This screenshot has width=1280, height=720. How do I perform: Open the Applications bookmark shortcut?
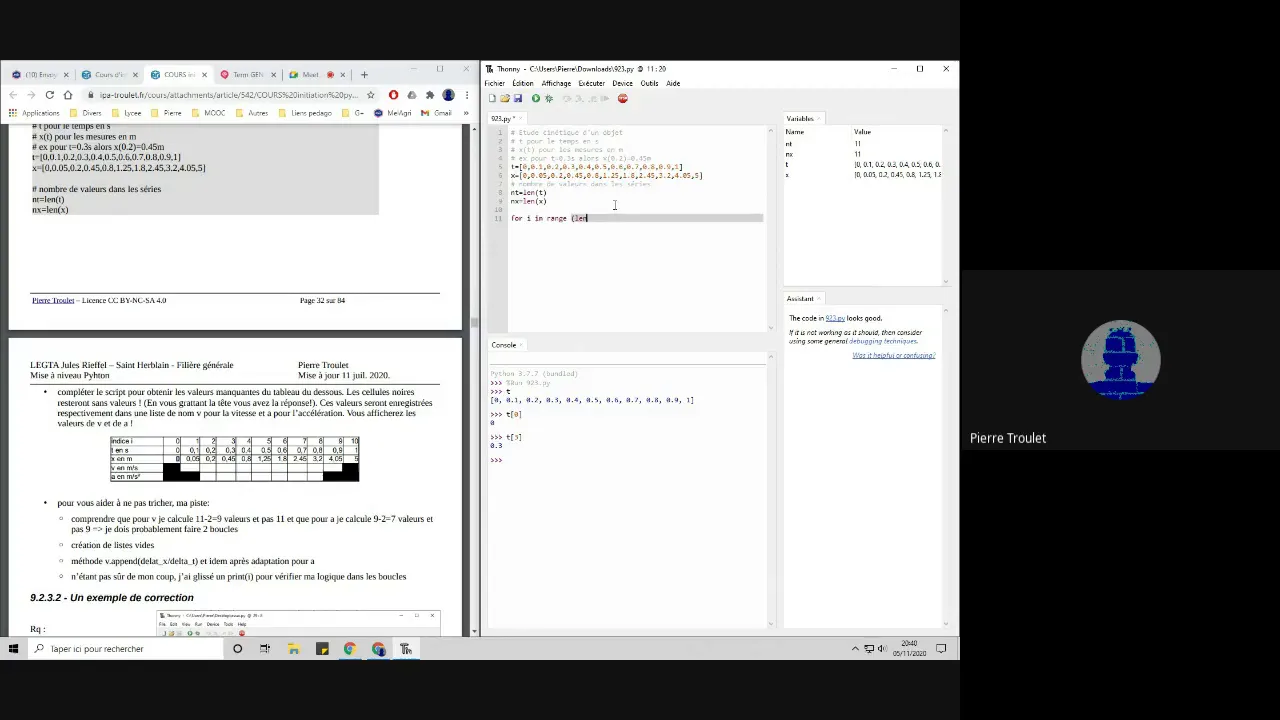34,113
